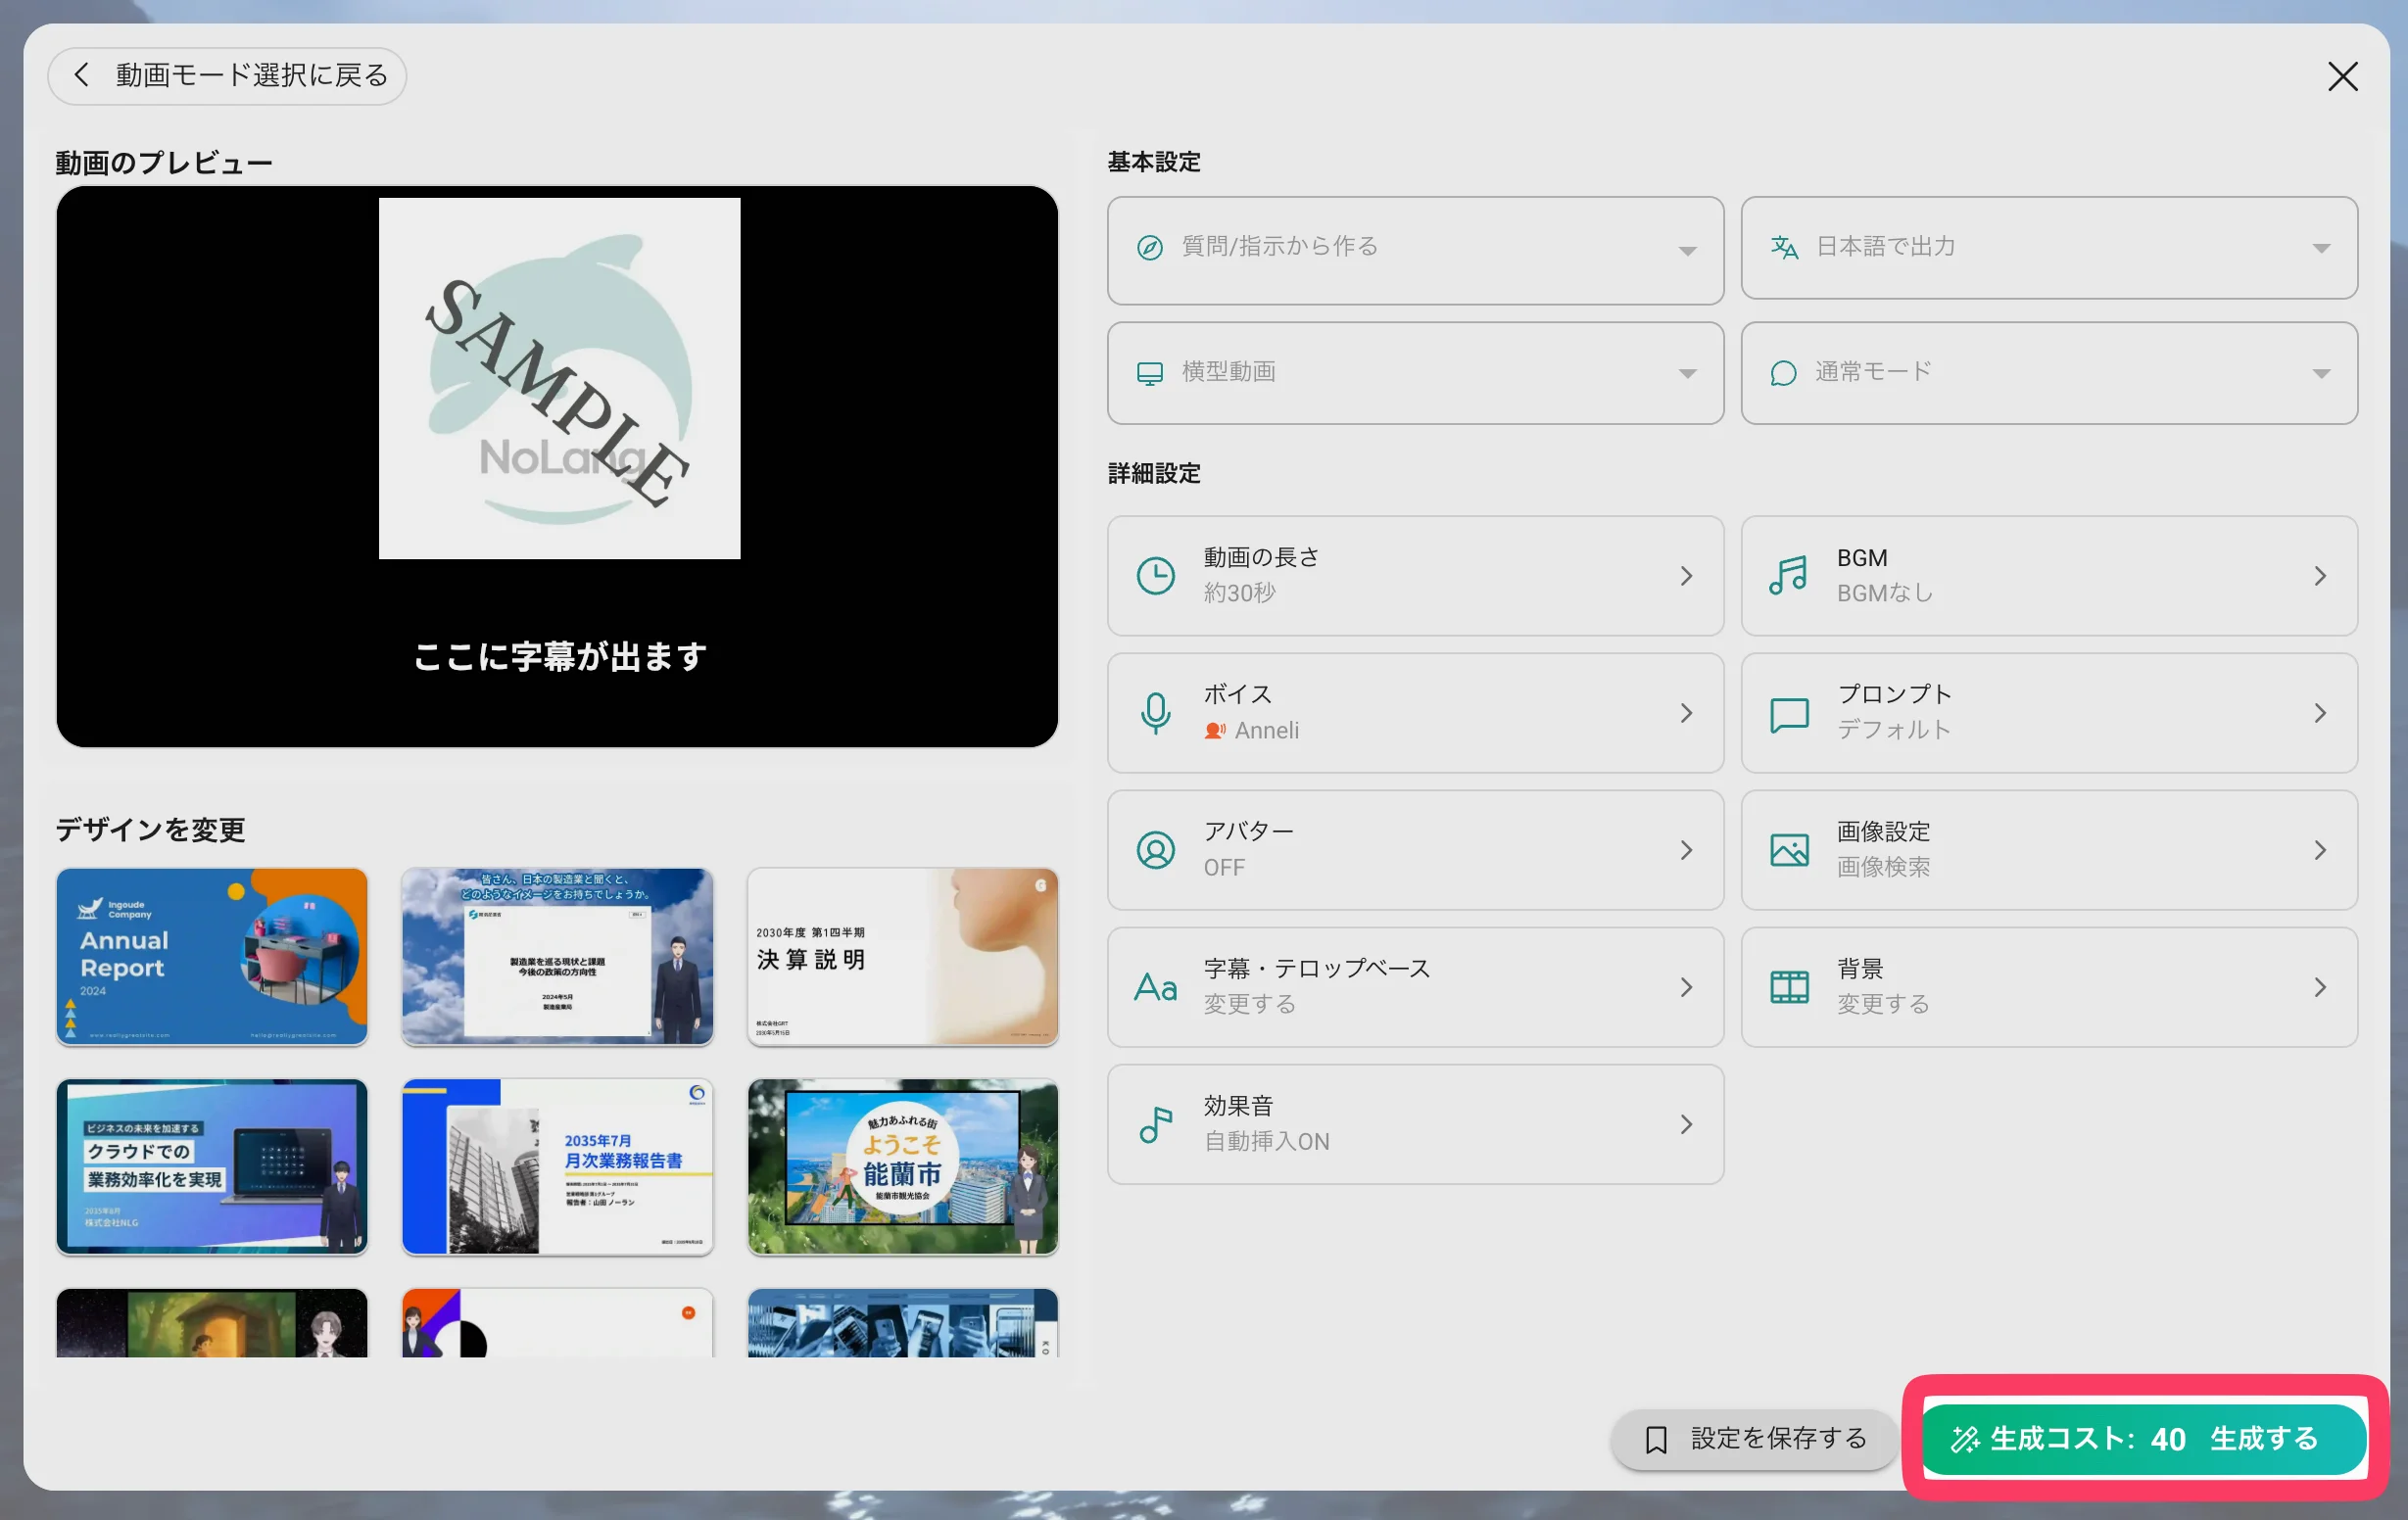Click the monitor icon in 横型動画
This screenshot has height=1520, width=2408.
click(1150, 373)
